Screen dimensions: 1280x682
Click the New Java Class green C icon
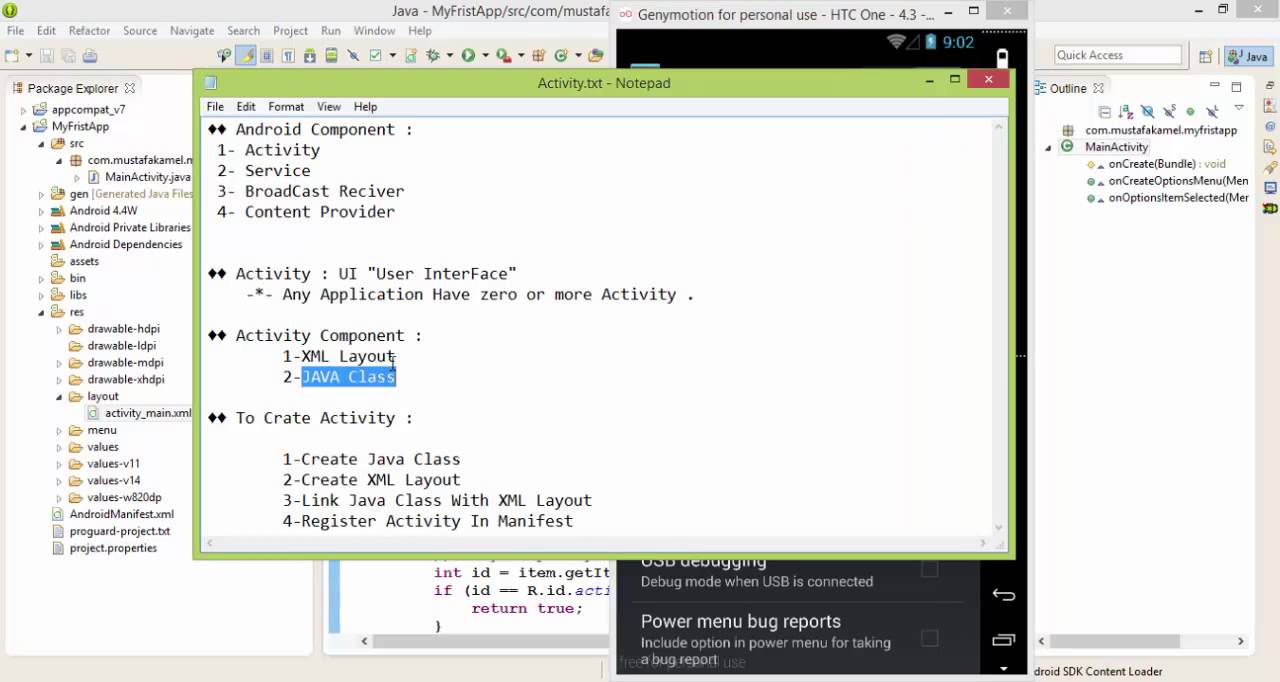click(x=561, y=56)
